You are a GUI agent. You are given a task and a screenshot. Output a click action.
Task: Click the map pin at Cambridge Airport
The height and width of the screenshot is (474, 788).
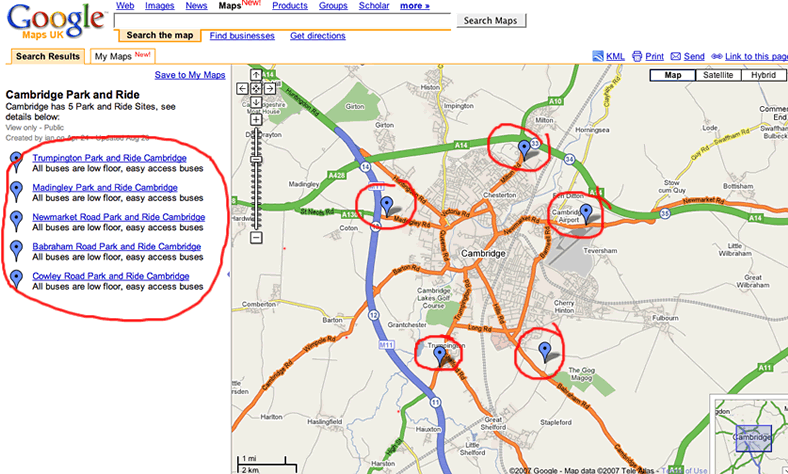586,214
